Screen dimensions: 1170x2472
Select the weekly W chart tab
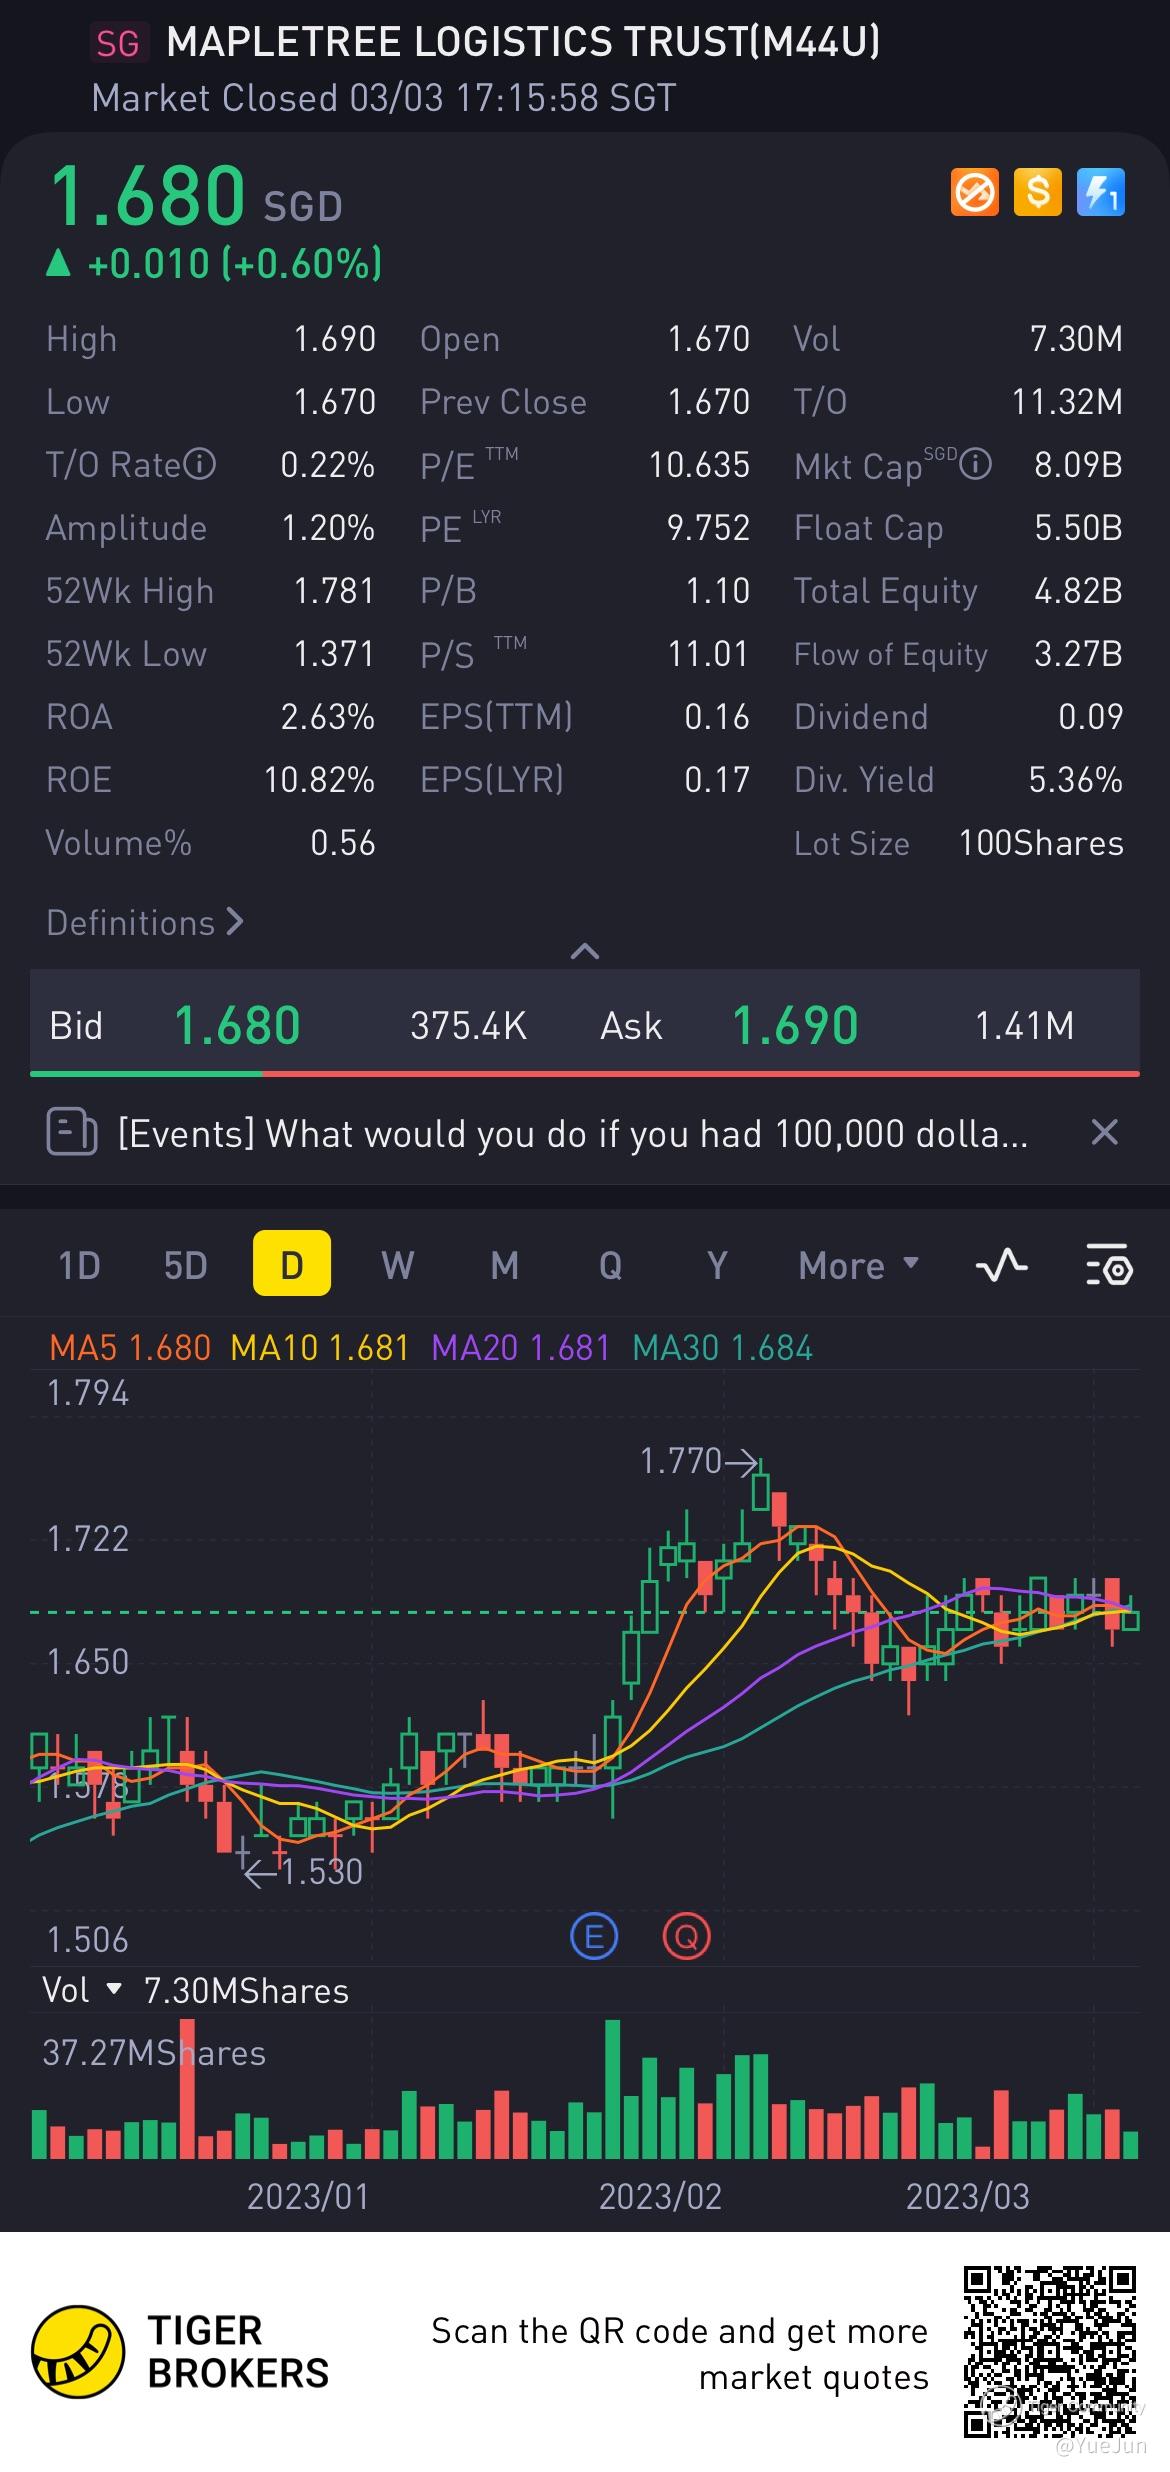click(398, 1266)
